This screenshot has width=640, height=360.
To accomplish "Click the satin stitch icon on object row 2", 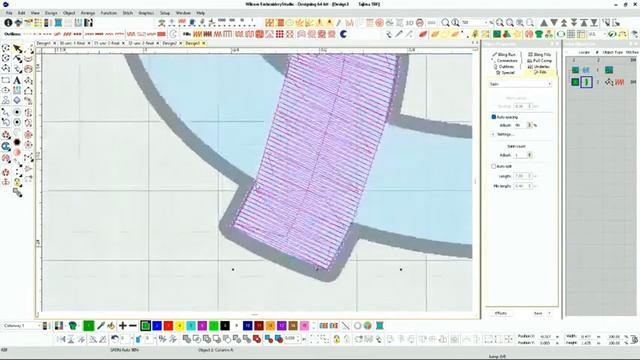I will (x=620, y=82).
